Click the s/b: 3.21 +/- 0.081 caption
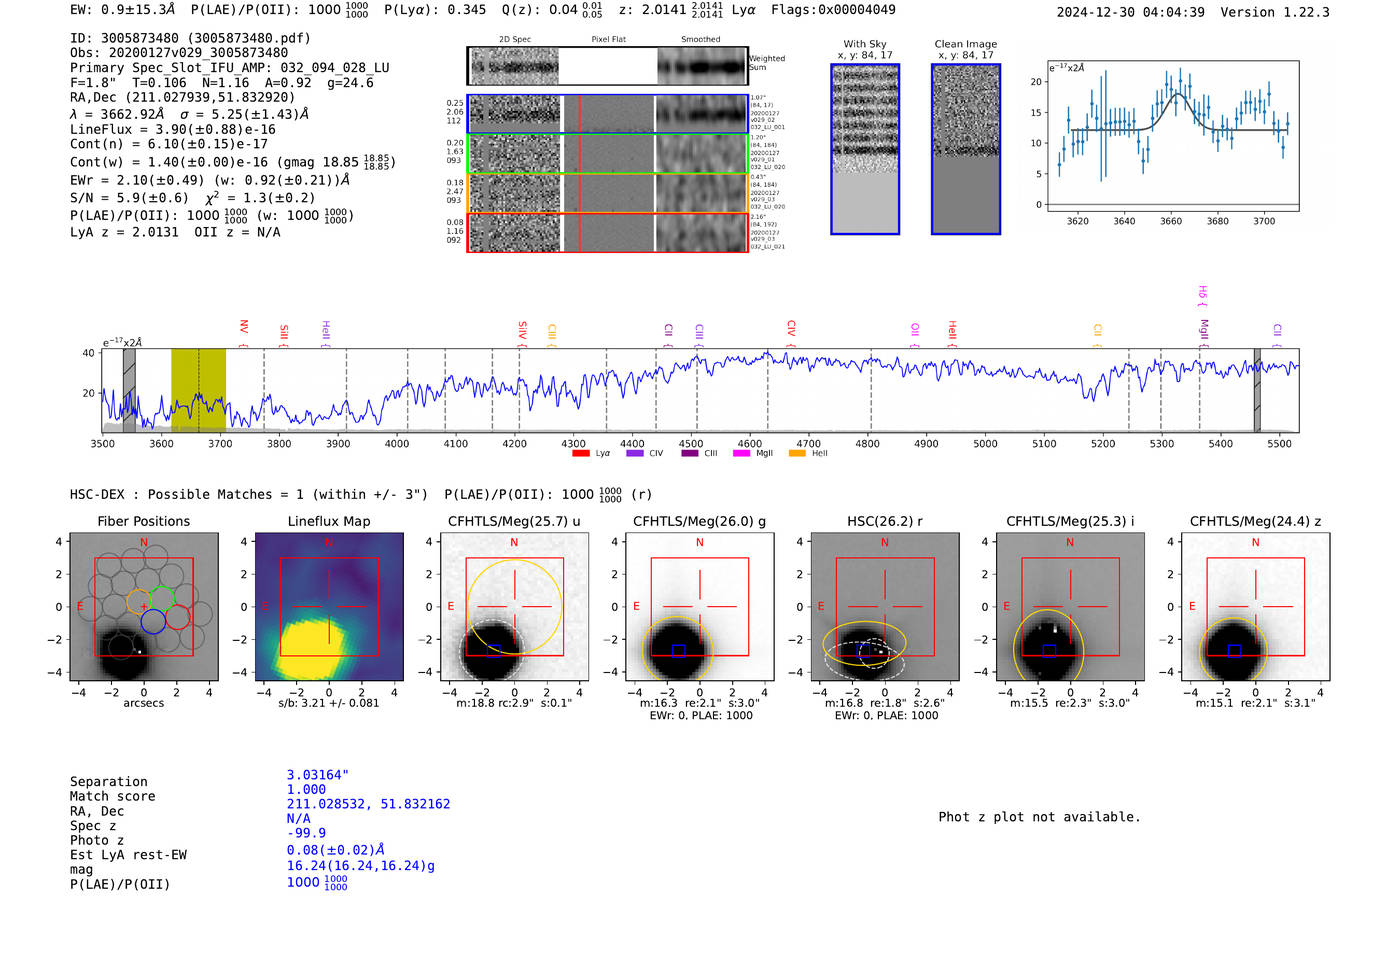 click(x=329, y=703)
